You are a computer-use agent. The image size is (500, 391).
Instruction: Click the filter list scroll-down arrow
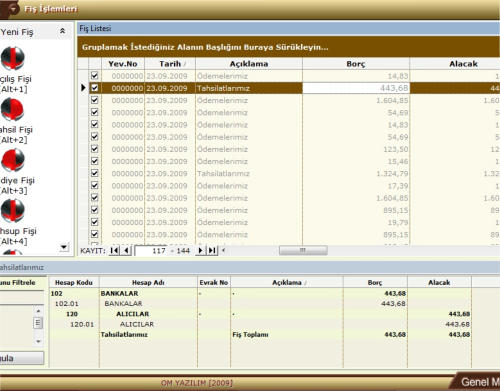tap(38, 341)
